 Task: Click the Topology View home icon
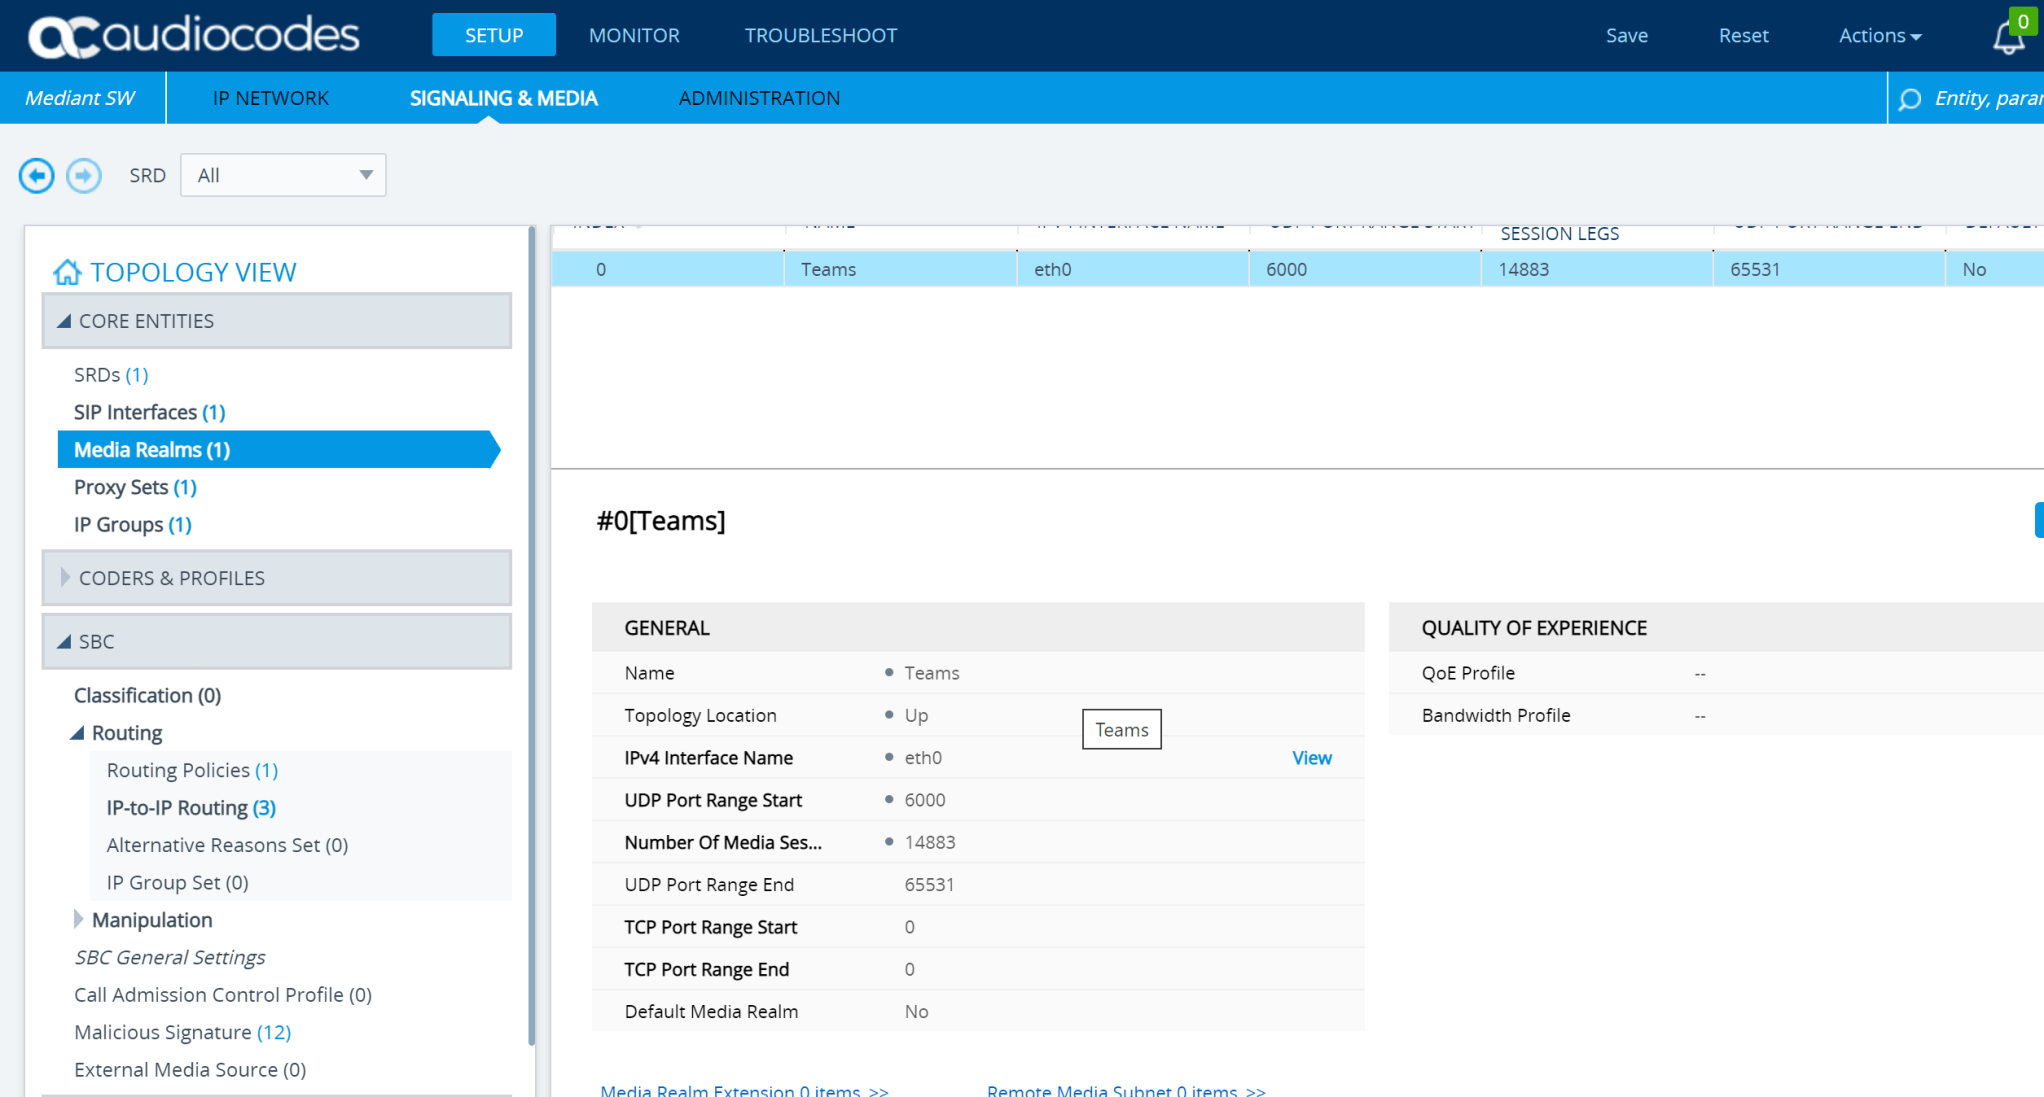click(x=67, y=272)
